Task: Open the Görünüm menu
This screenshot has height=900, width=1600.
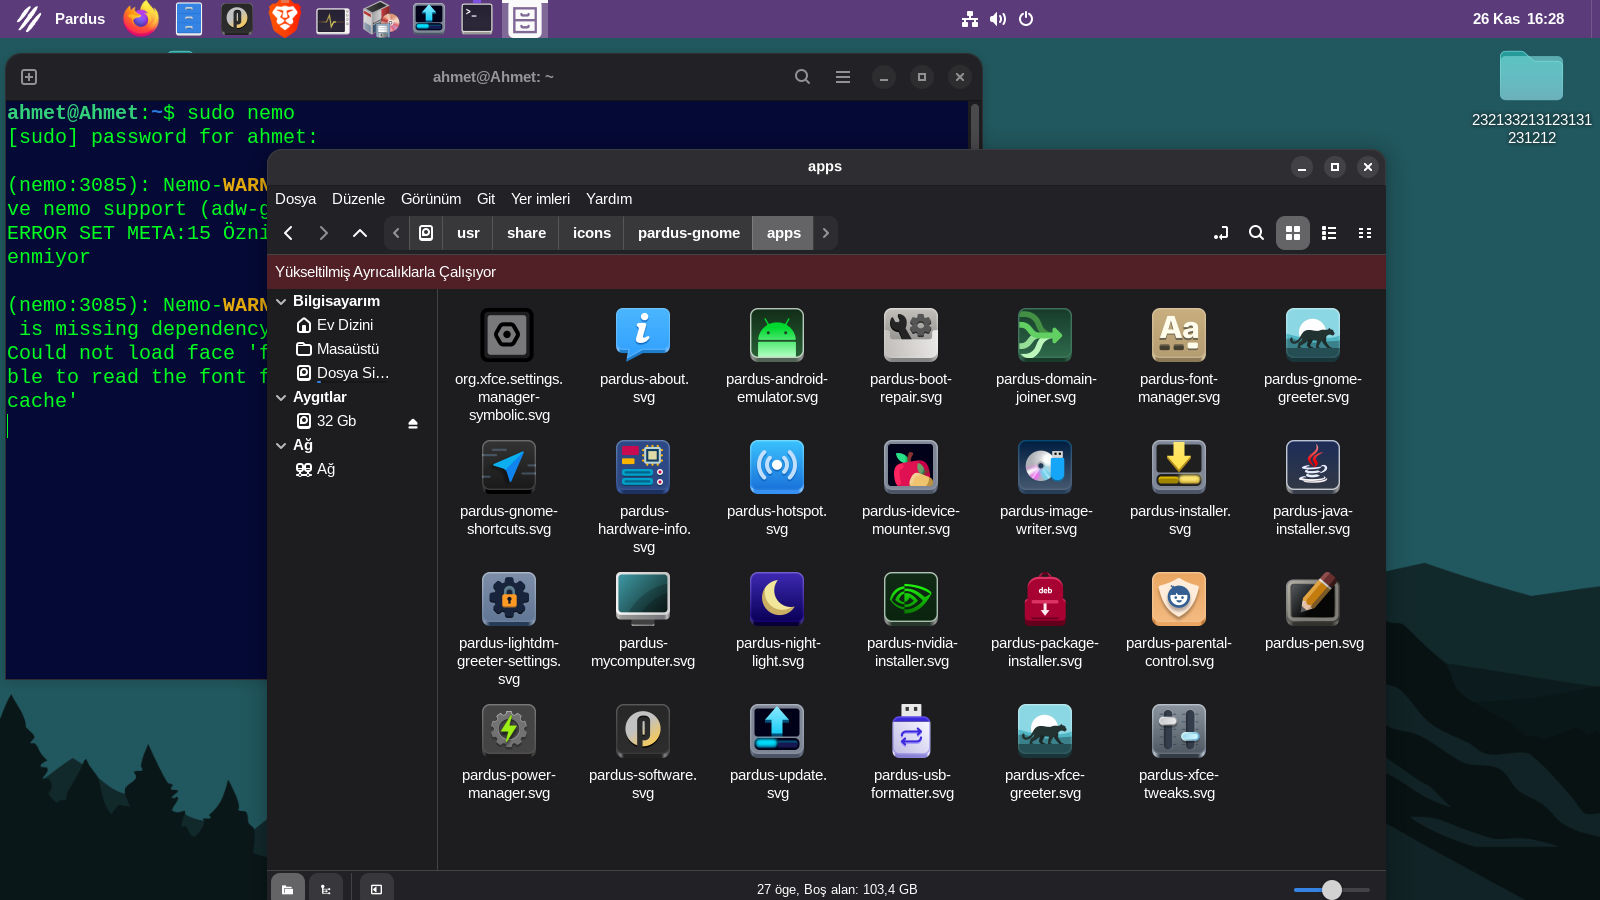Action: 430,199
